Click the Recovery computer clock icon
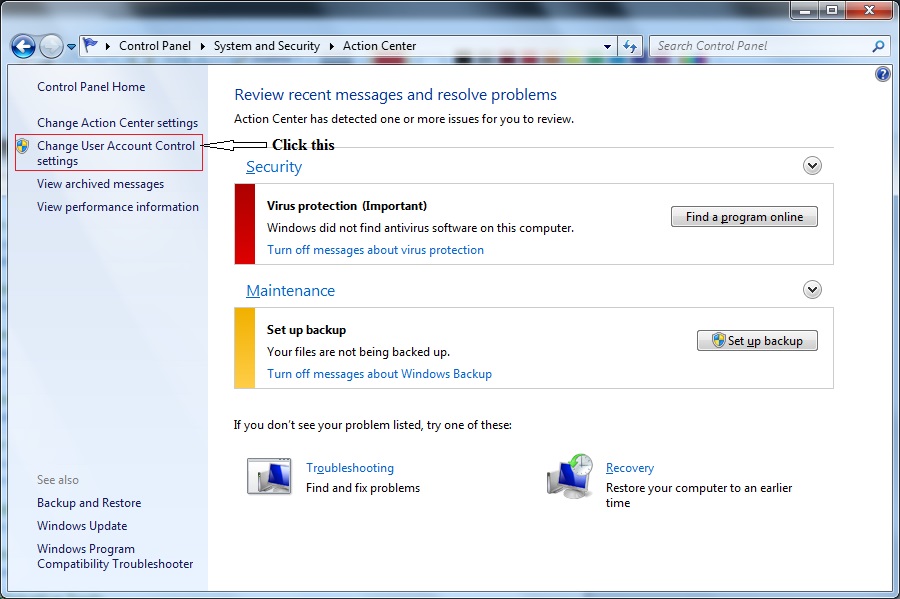 point(570,476)
